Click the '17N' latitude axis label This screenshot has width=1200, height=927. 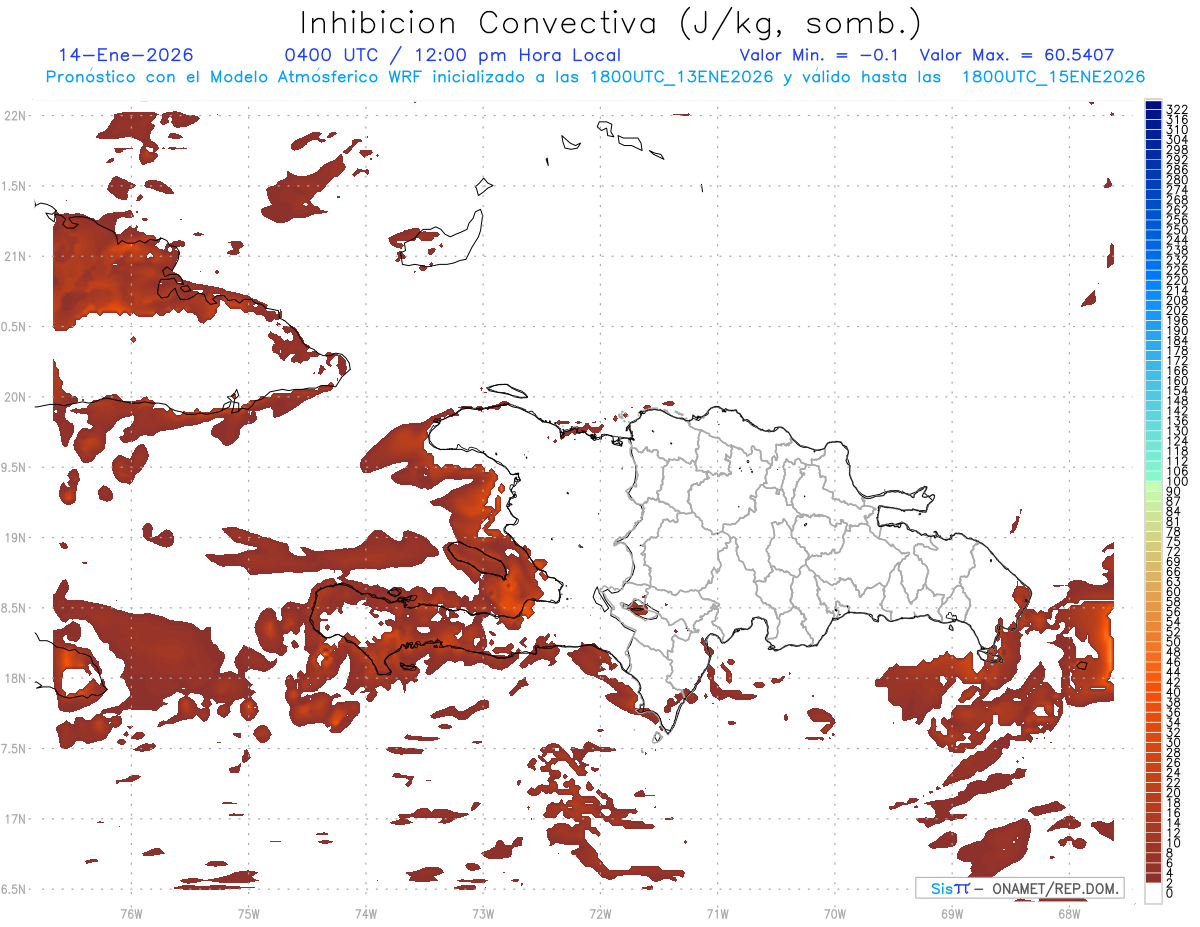point(15,819)
